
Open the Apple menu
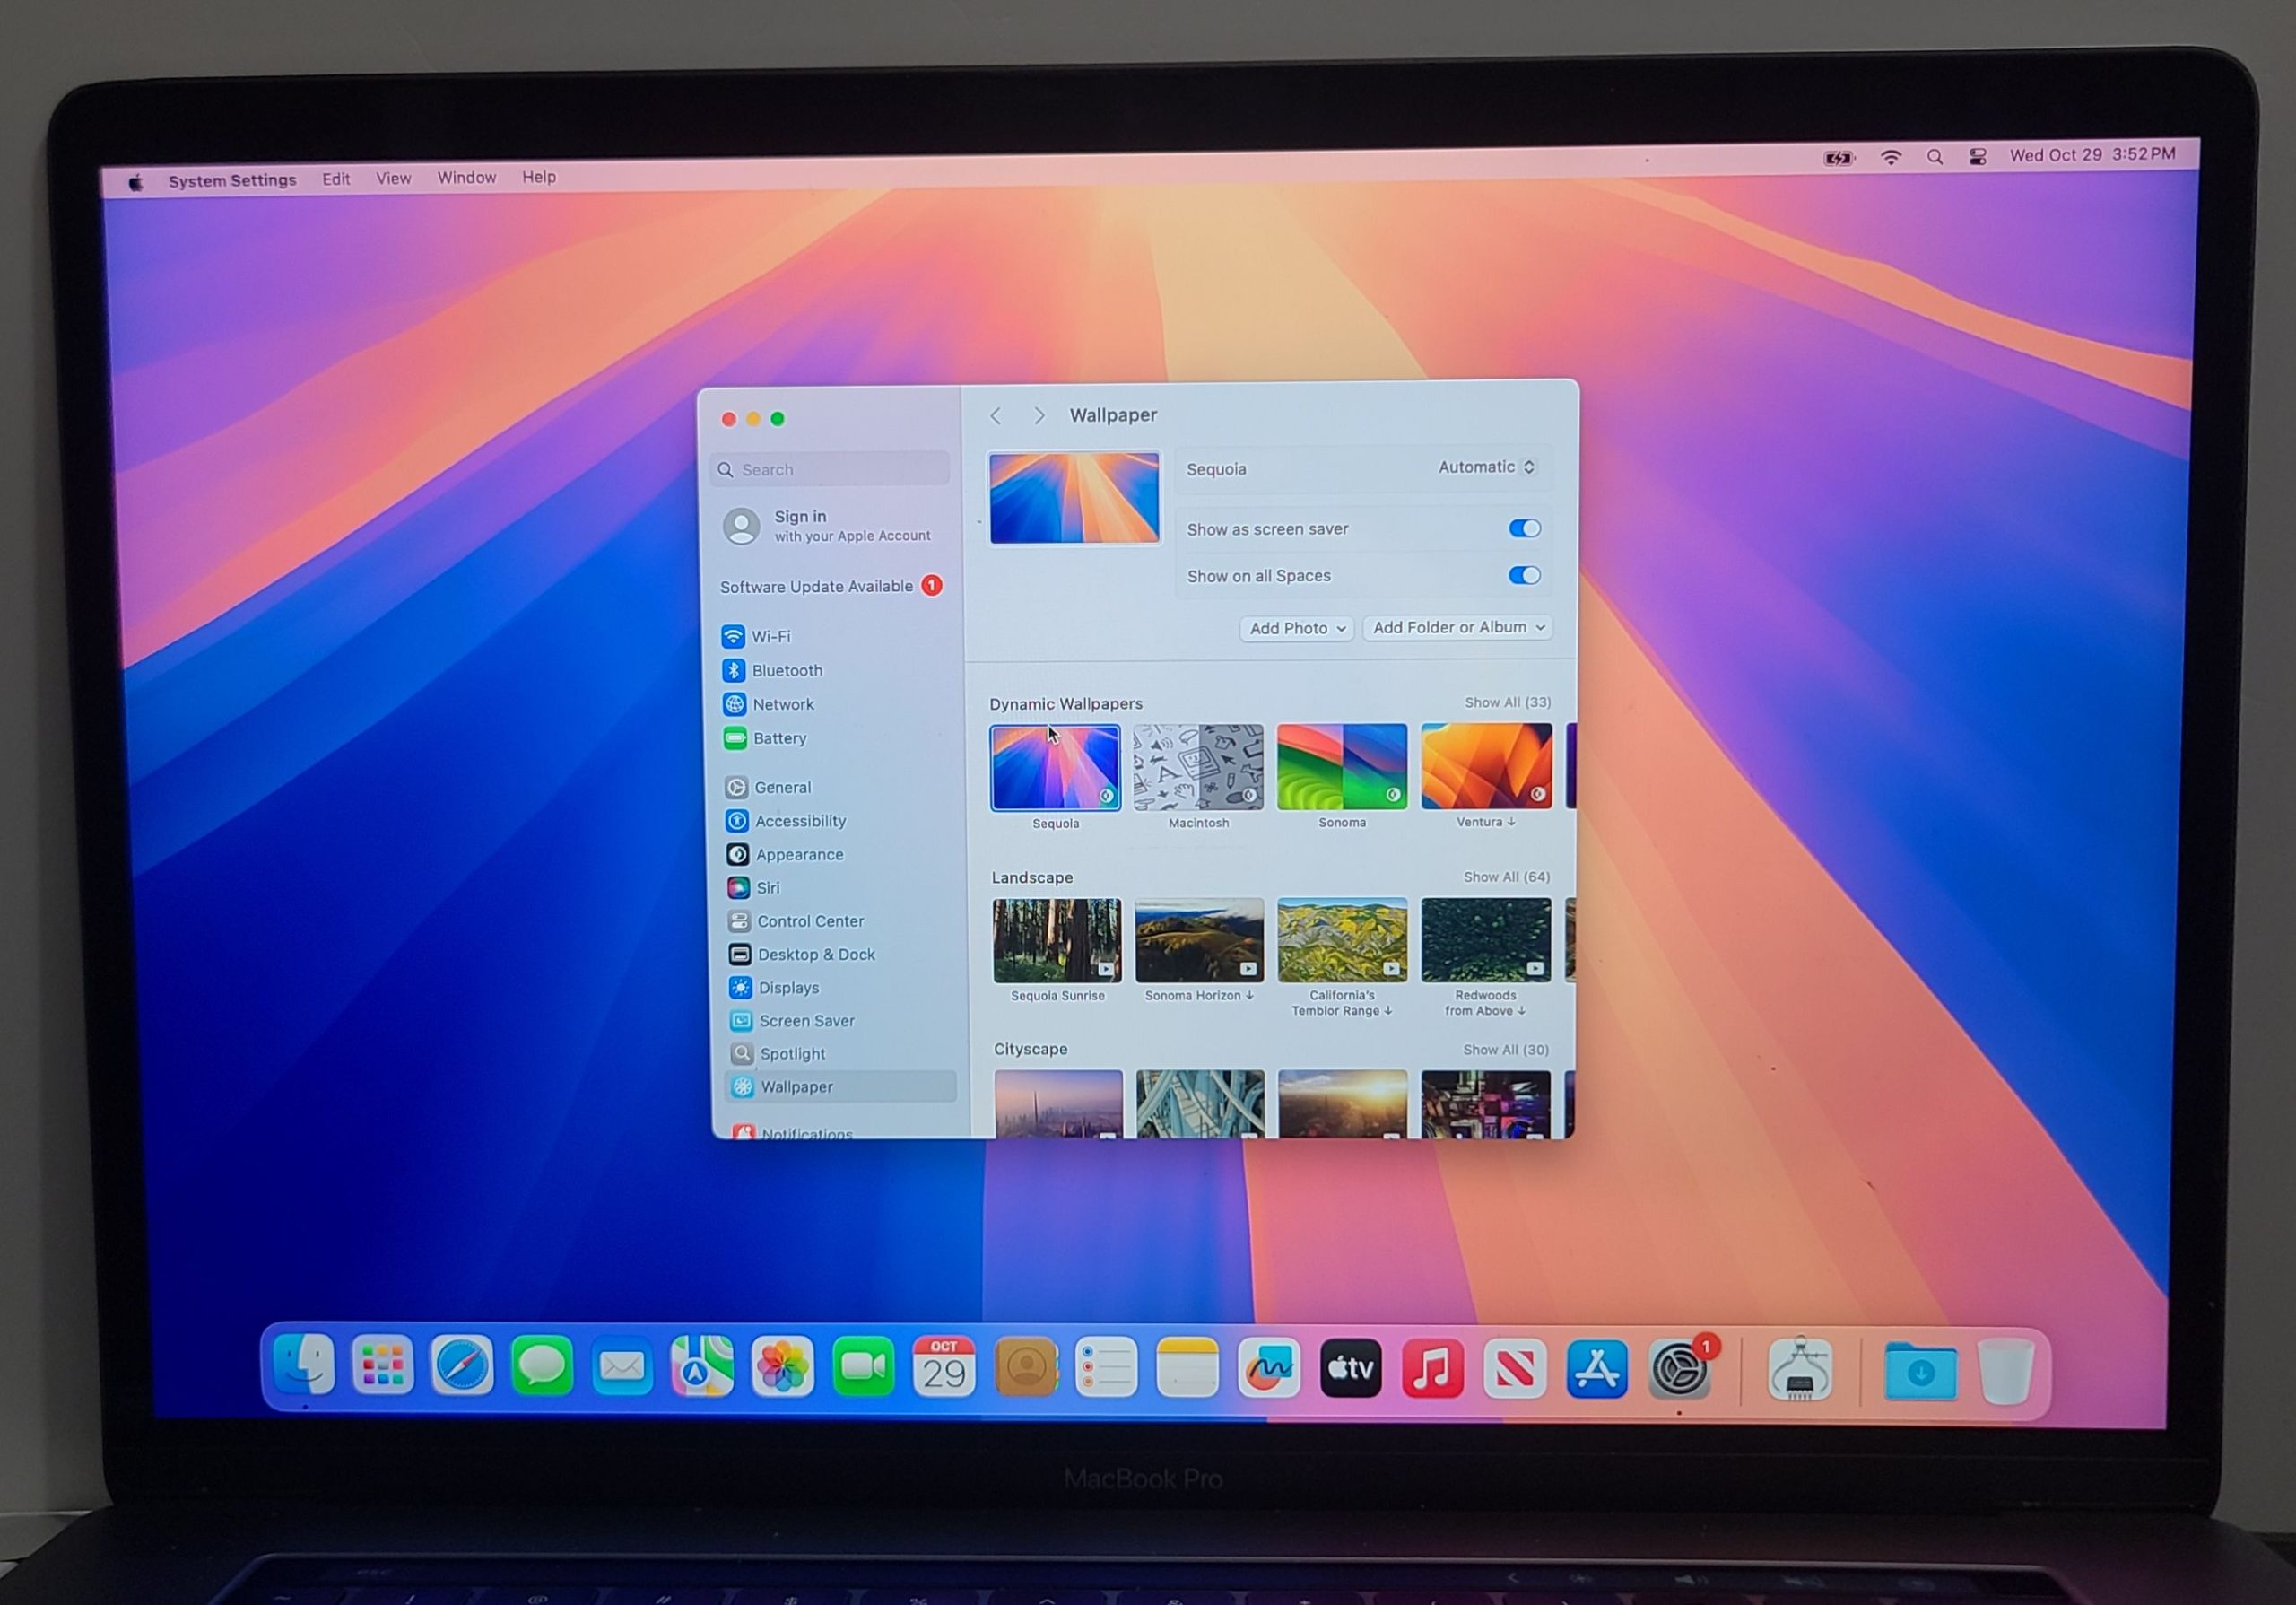point(136,181)
